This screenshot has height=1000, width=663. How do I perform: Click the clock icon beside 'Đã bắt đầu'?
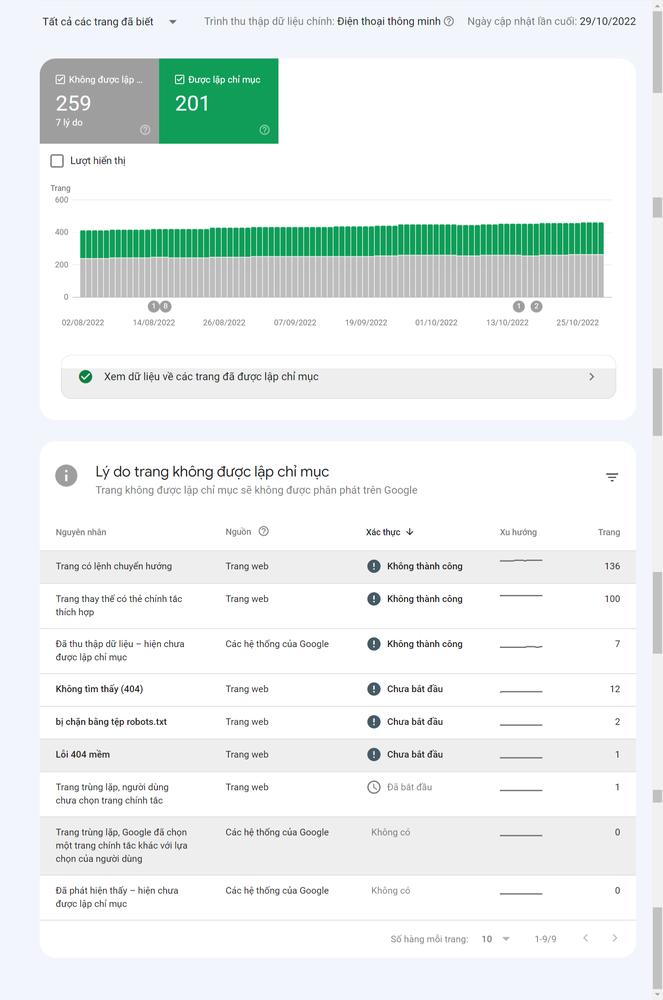click(374, 787)
